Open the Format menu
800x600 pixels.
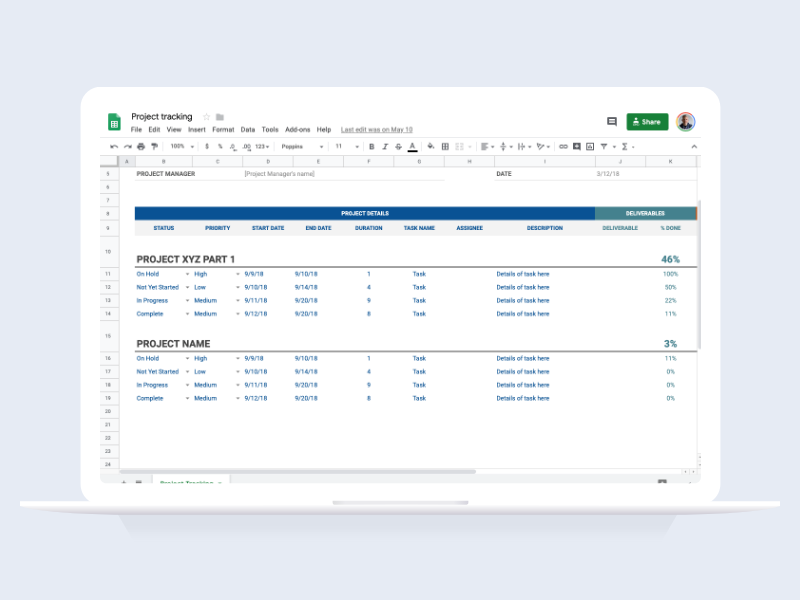click(x=222, y=129)
